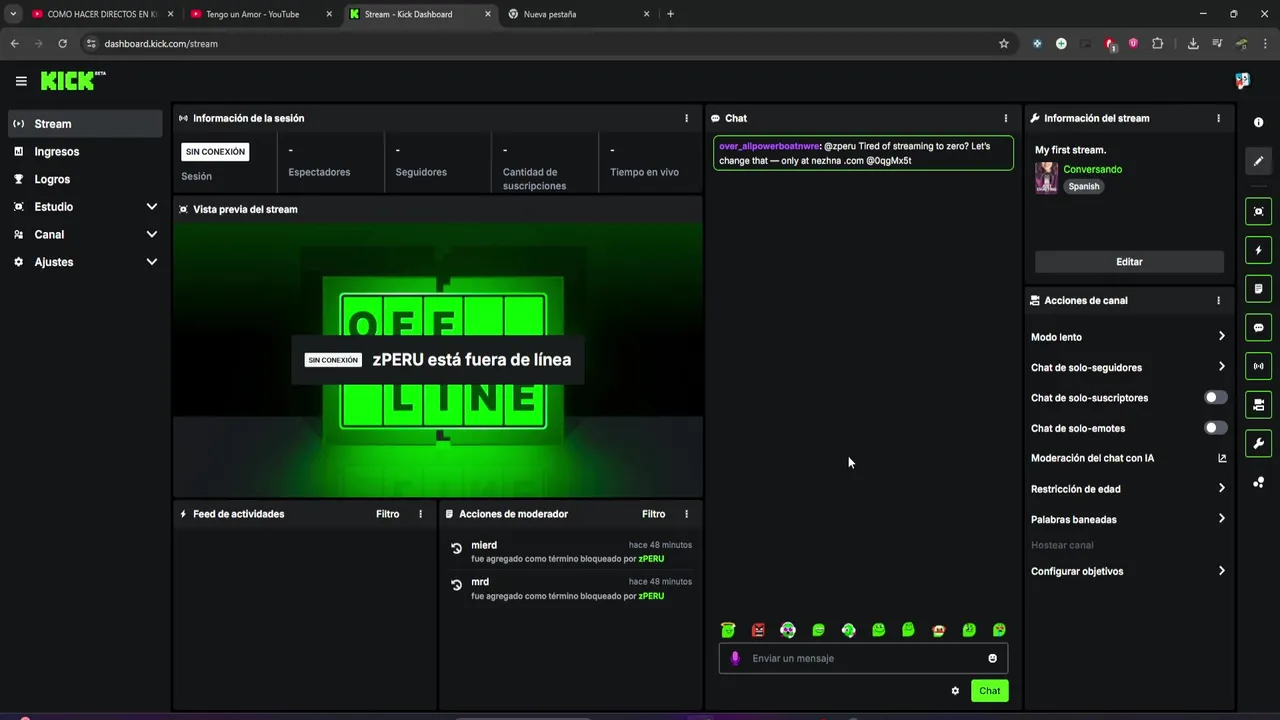This screenshot has width=1280, height=720.
Task: Expand the Estudio sidebar section
Action: pos(152,206)
